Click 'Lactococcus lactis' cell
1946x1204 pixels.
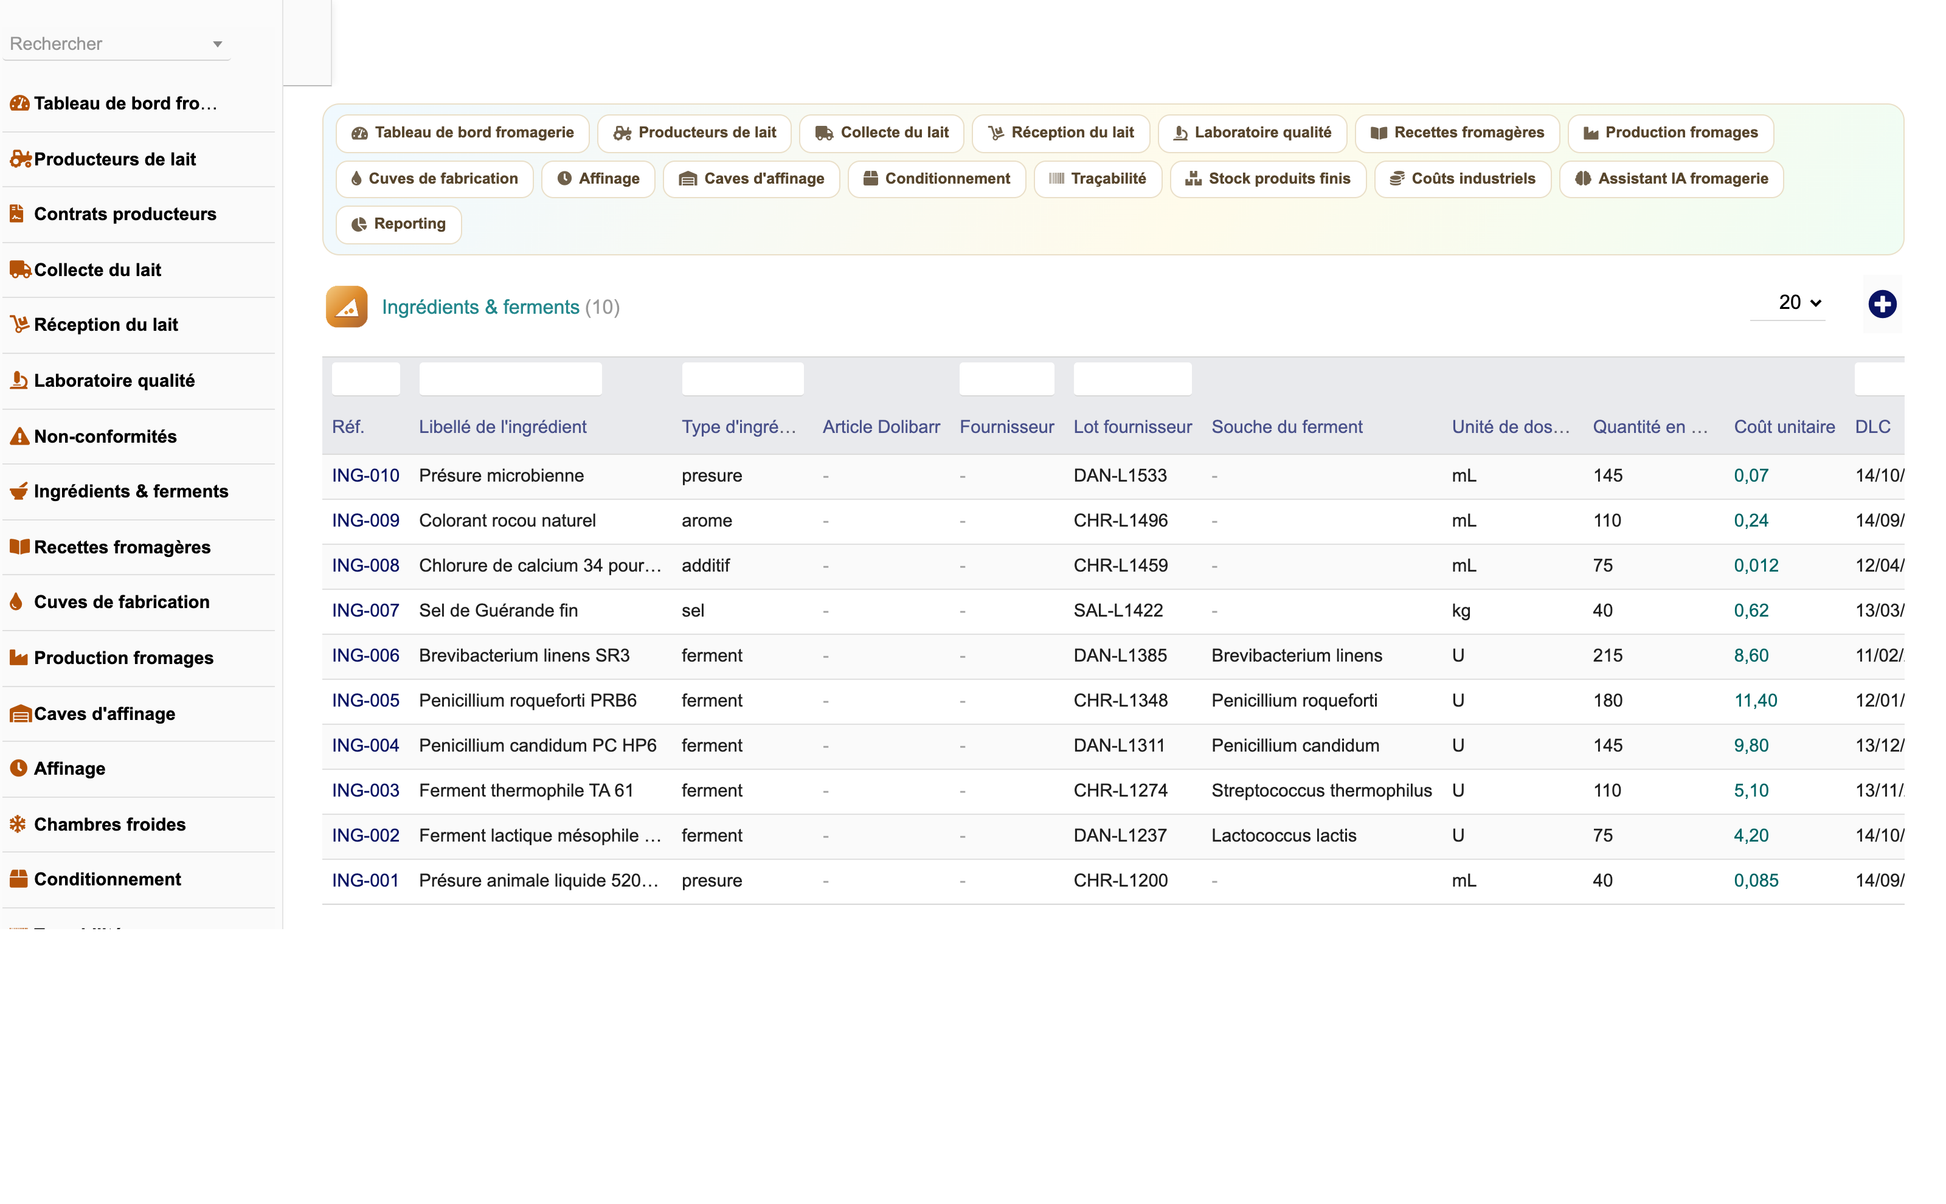click(1283, 836)
